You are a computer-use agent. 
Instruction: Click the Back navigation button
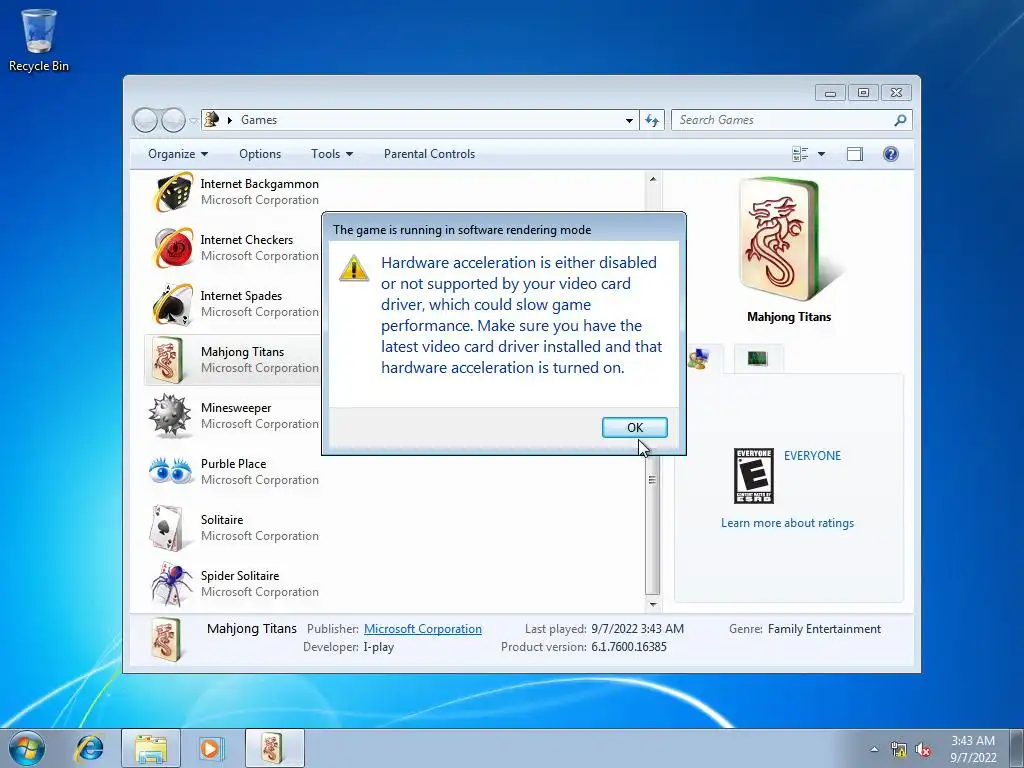(x=145, y=120)
